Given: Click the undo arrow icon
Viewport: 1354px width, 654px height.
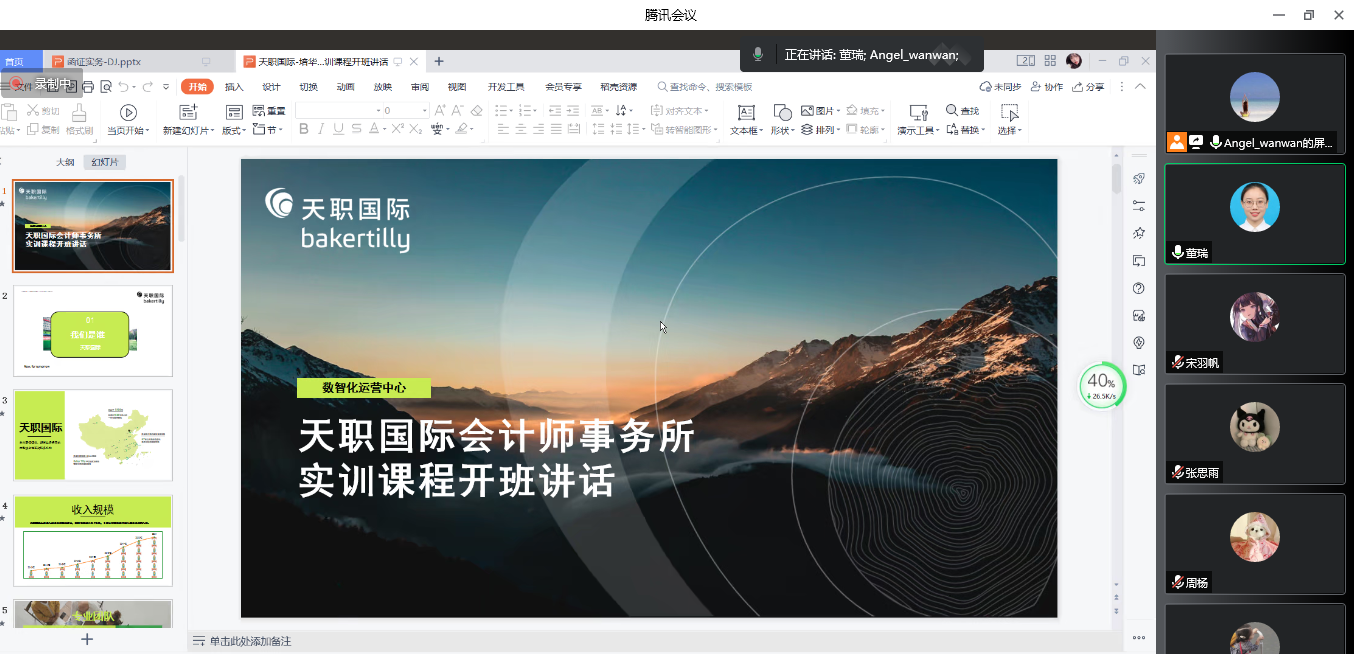Looking at the screenshot, I should (x=123, y=87).
